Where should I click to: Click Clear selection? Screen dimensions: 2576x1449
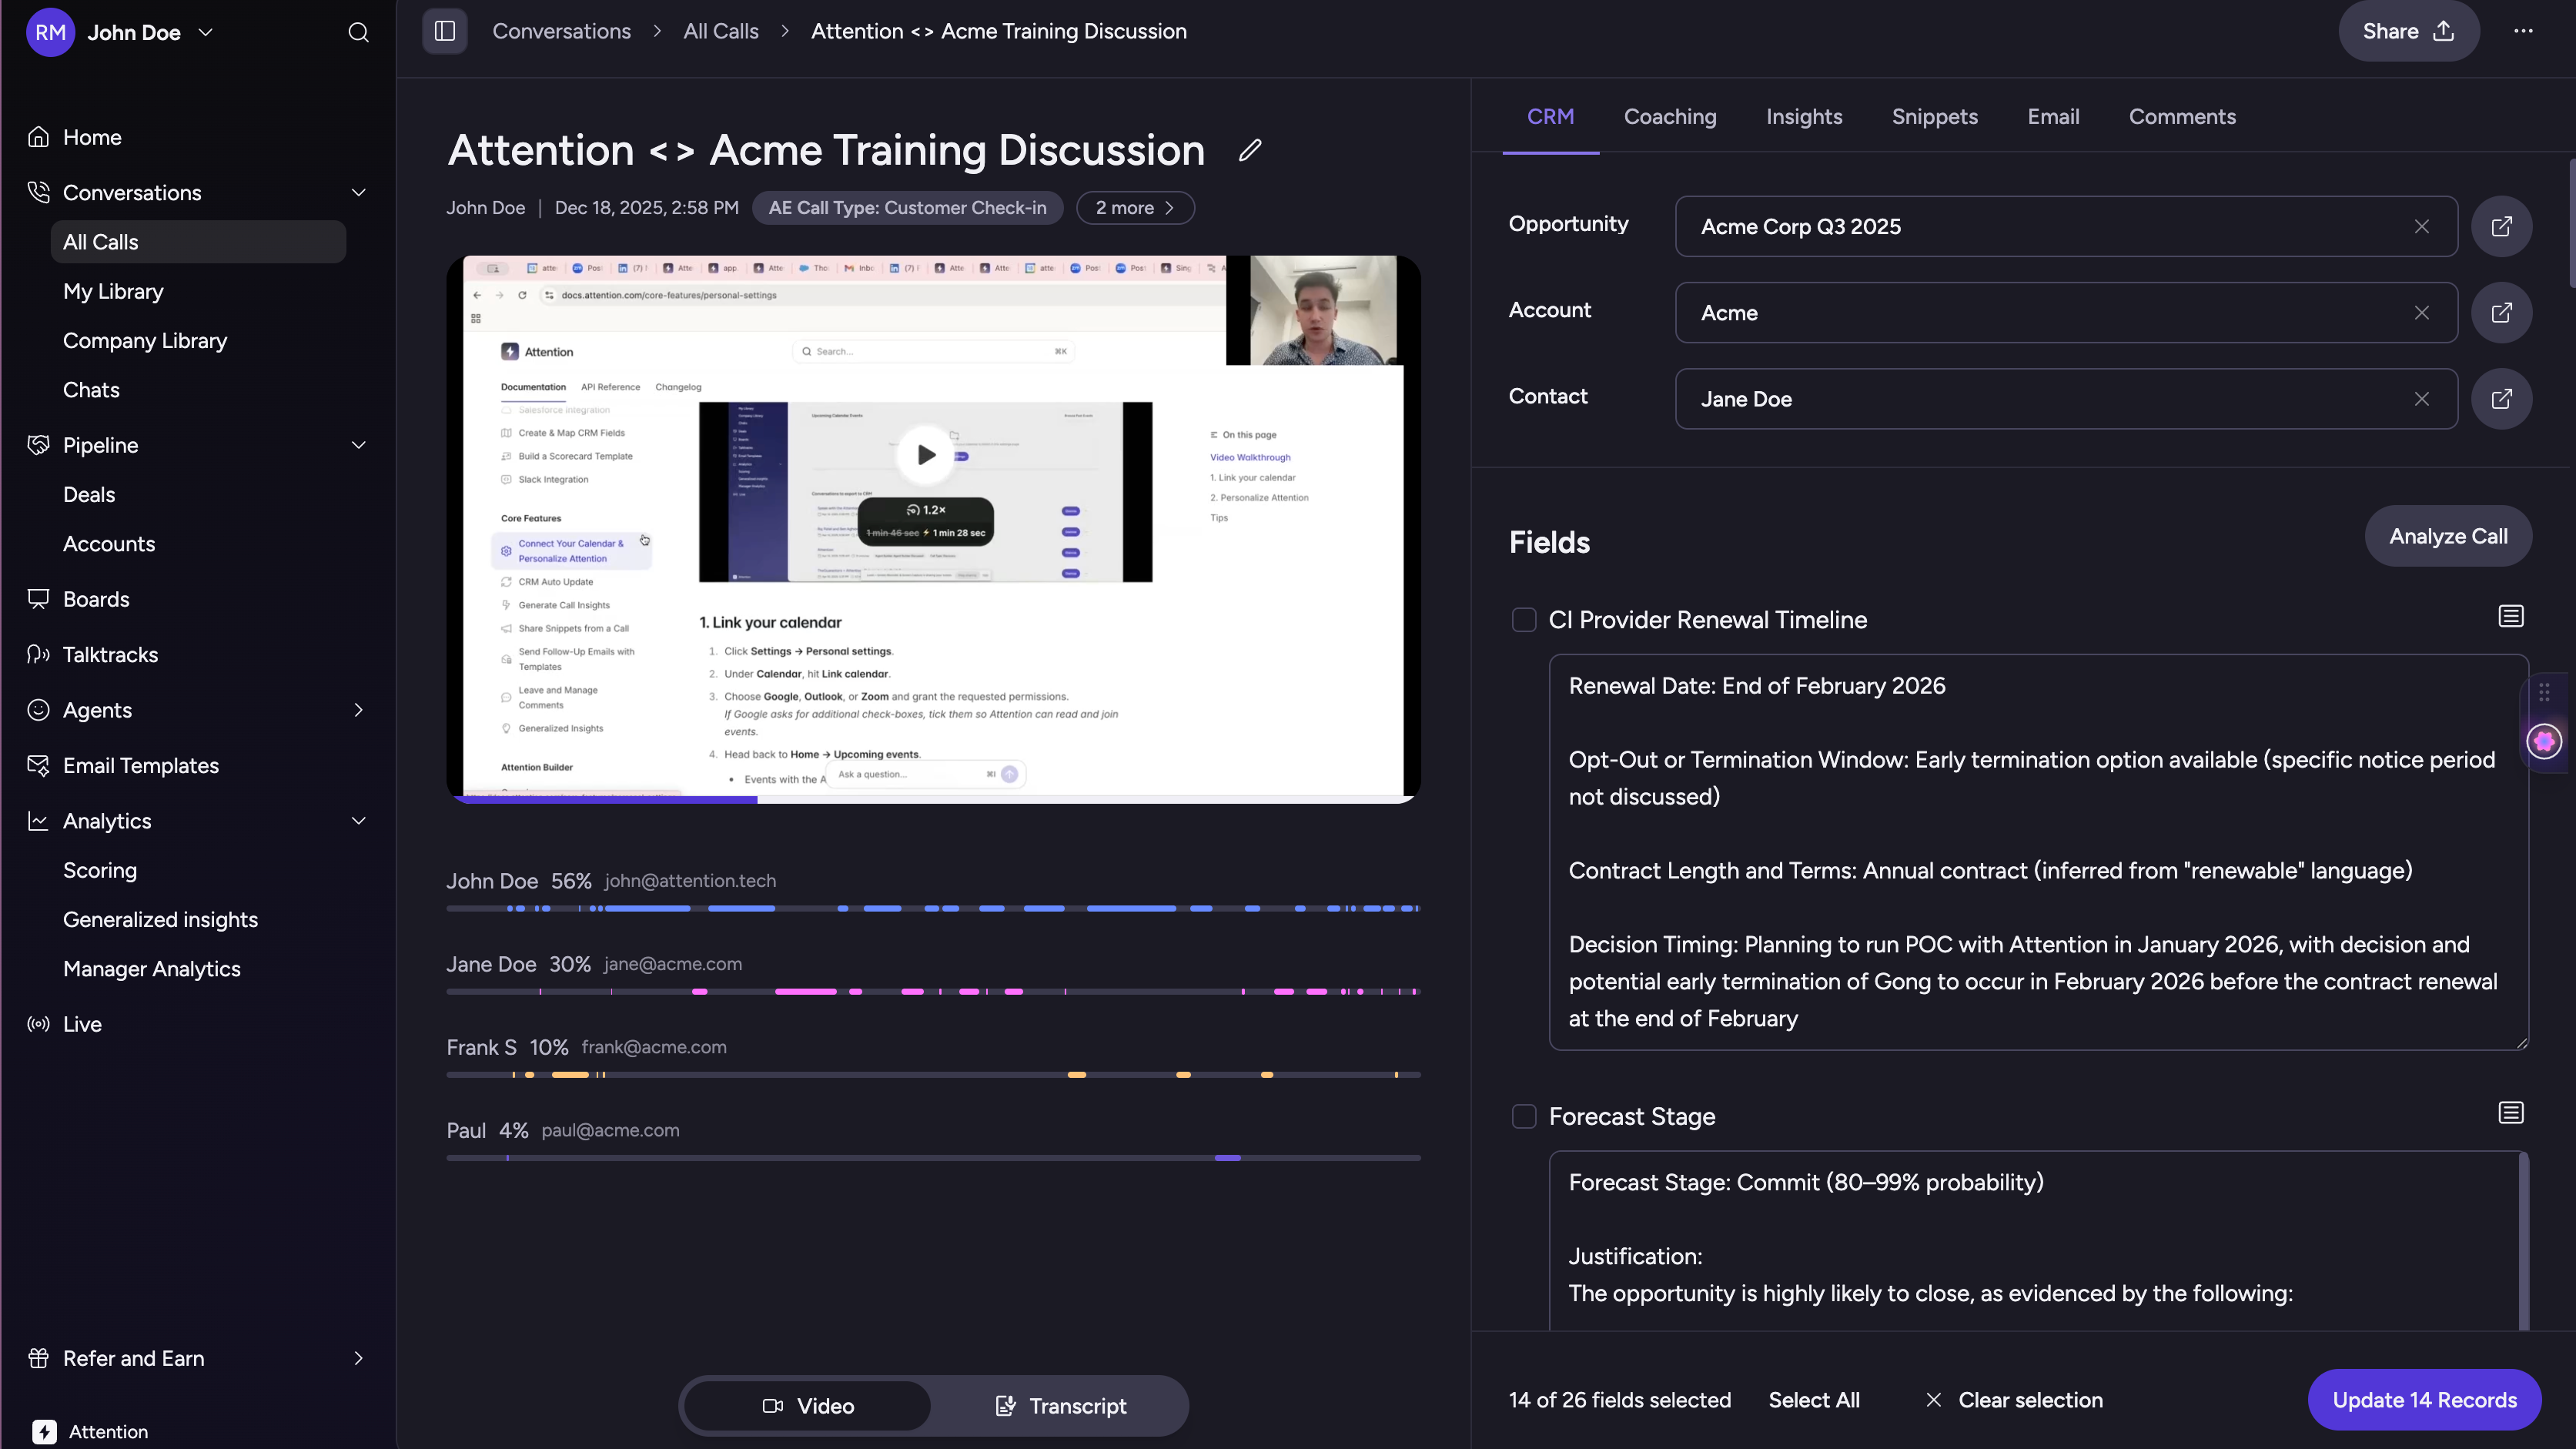(2014, 1400)
